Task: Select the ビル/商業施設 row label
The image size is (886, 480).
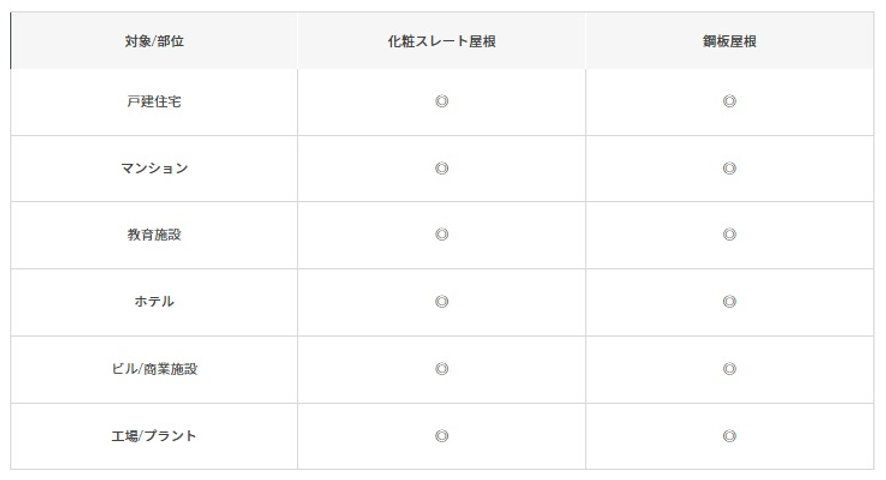Action: pos(154,369)
